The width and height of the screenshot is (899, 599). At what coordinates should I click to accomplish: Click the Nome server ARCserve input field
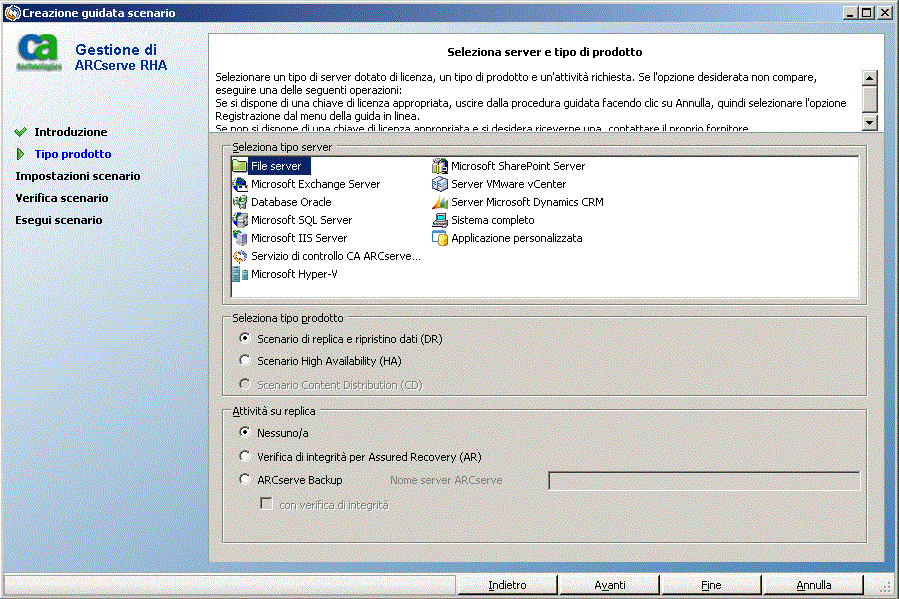(x=704, y=480)
